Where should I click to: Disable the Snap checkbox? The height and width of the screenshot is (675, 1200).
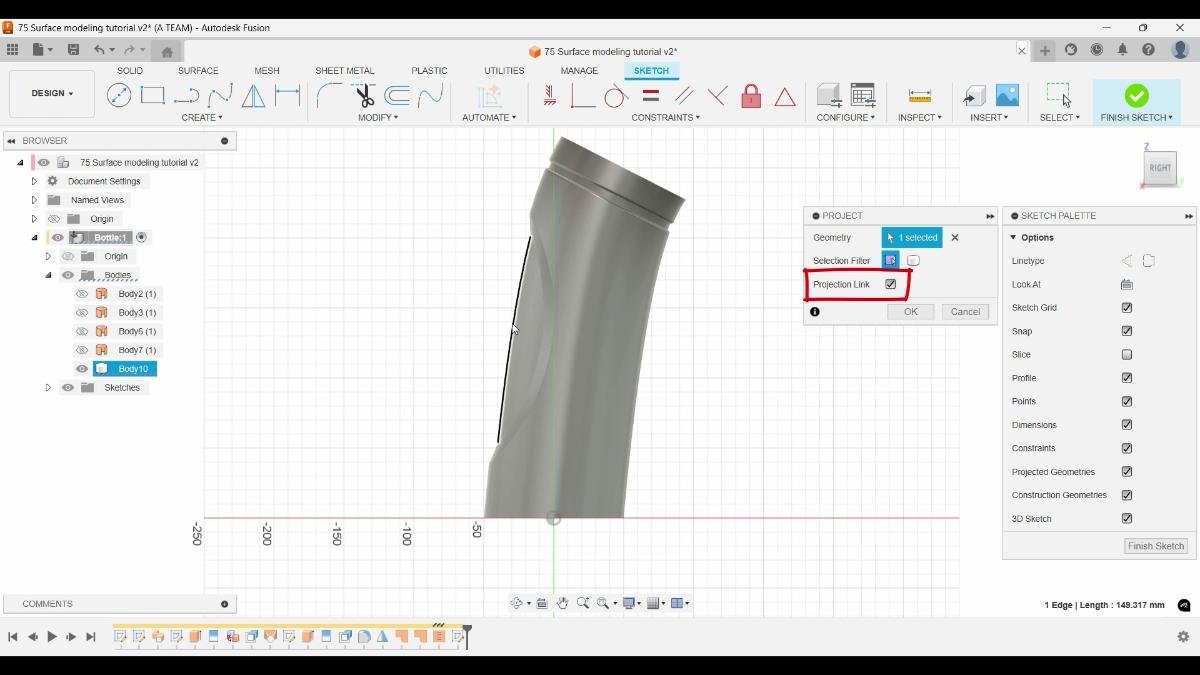tap(1127, 331)
